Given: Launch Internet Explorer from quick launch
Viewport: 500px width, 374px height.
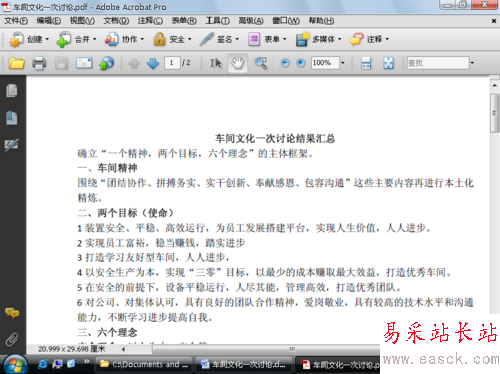Looking at the screenshot, I should tap(42, 364).
